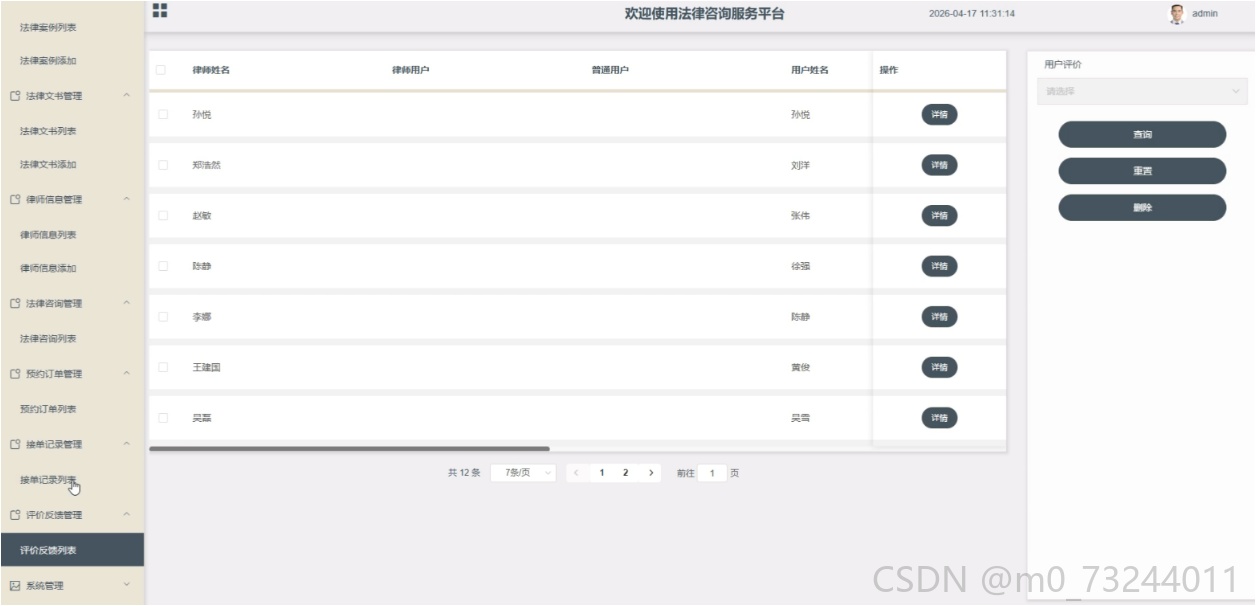
Task: Collapse 评价反馈管理 using its chevron
Action: (x=126, y=515)
